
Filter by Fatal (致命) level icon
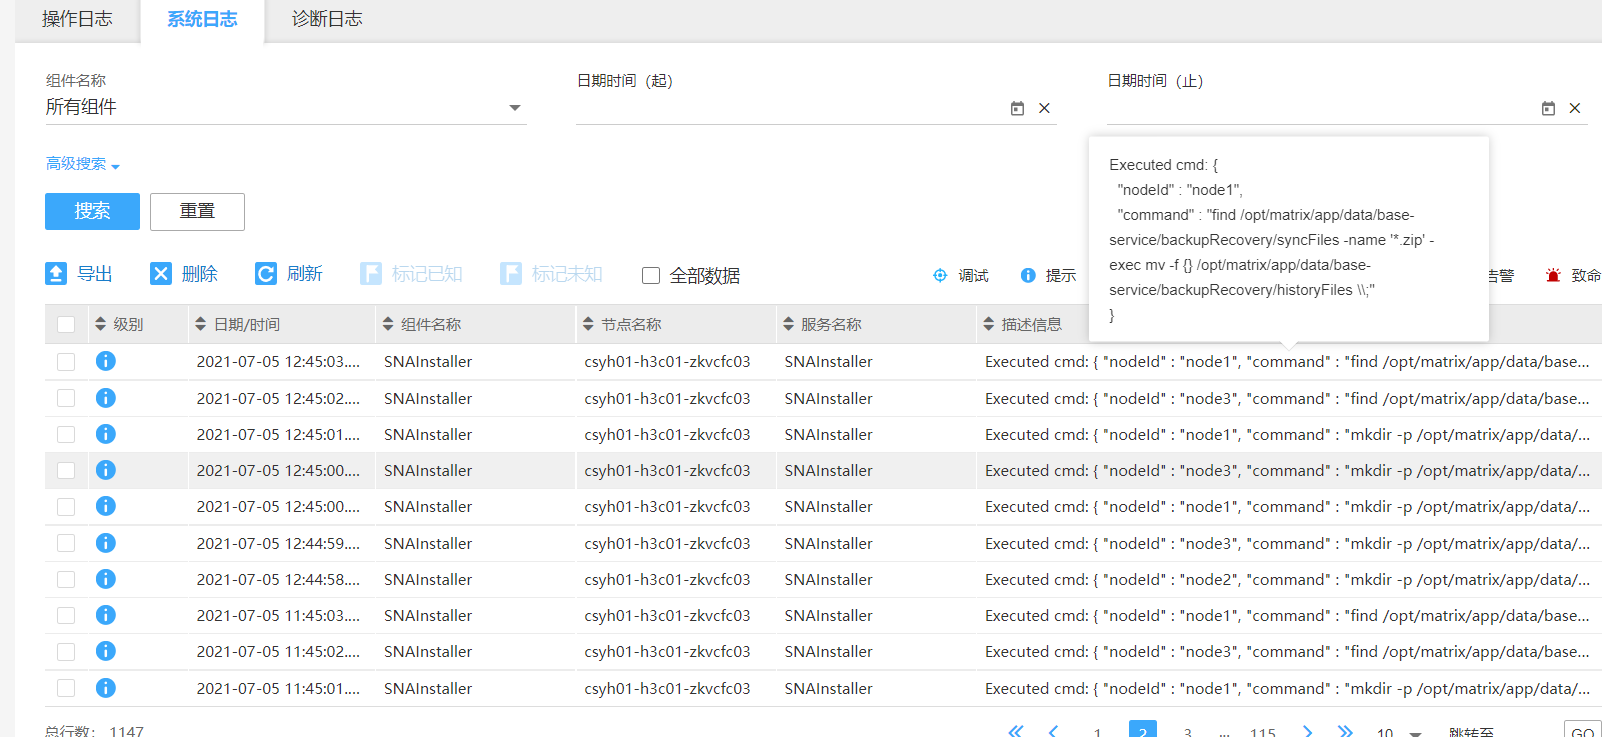tap(1553, 275)
